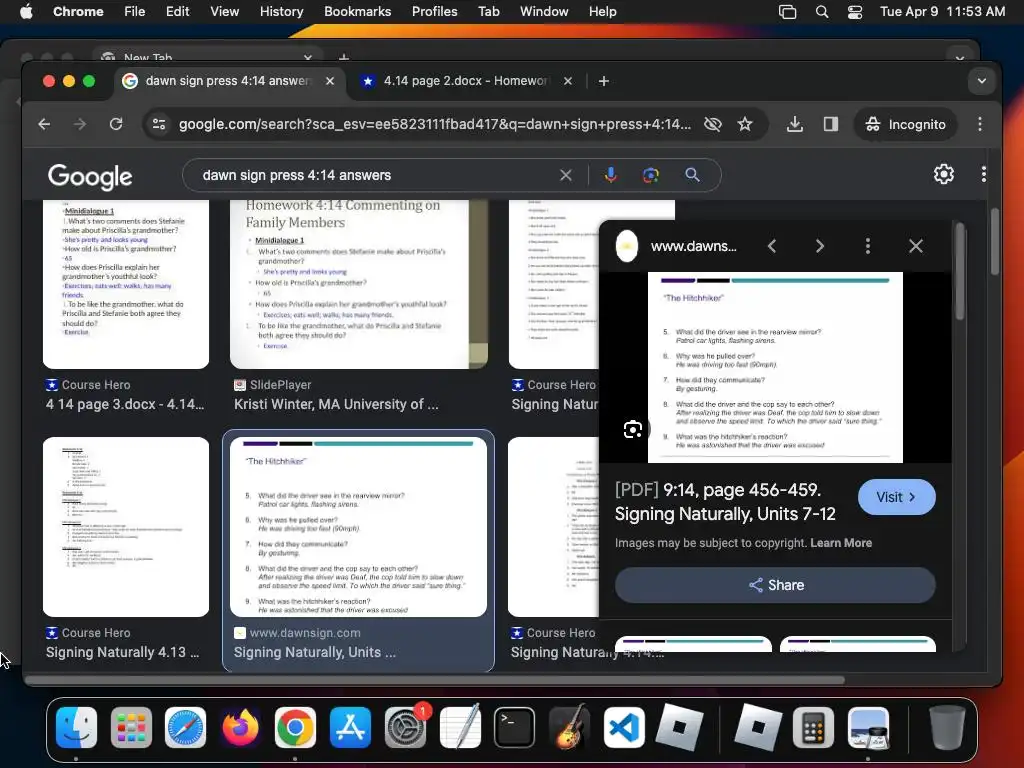Launch Terminal from the Dock
Image resolution: width=1024 pixels, height=768 pixels.
(x=515, y=727)
